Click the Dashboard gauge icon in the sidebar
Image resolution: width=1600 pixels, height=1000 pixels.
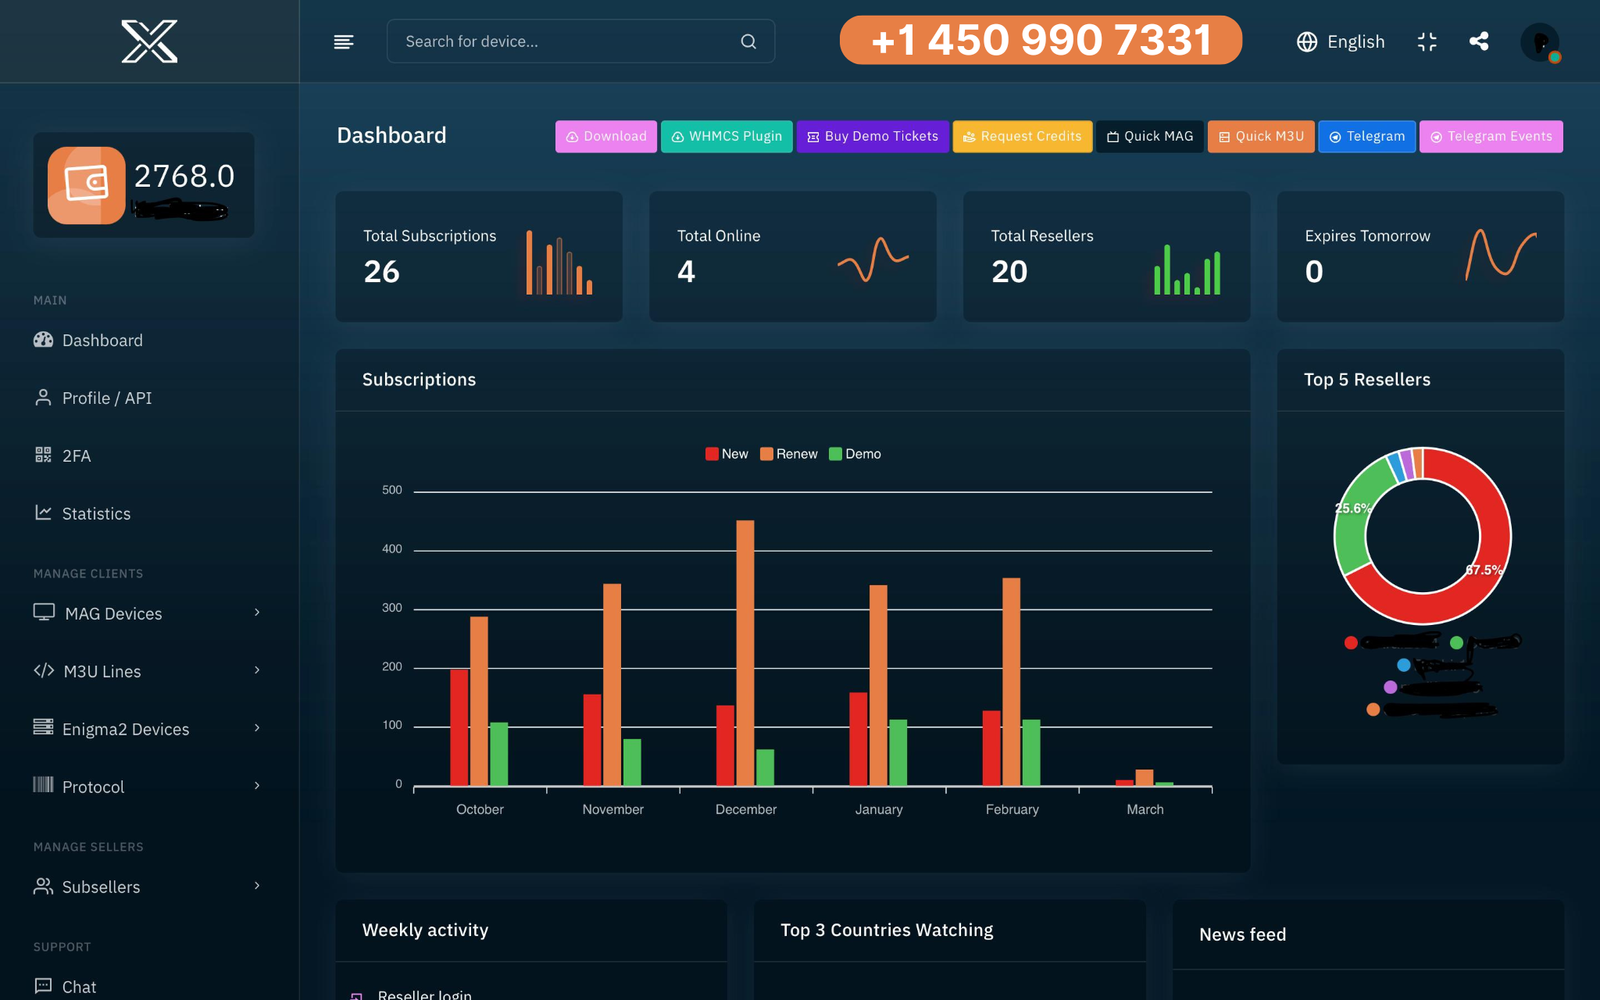click(x=43, y=340)
